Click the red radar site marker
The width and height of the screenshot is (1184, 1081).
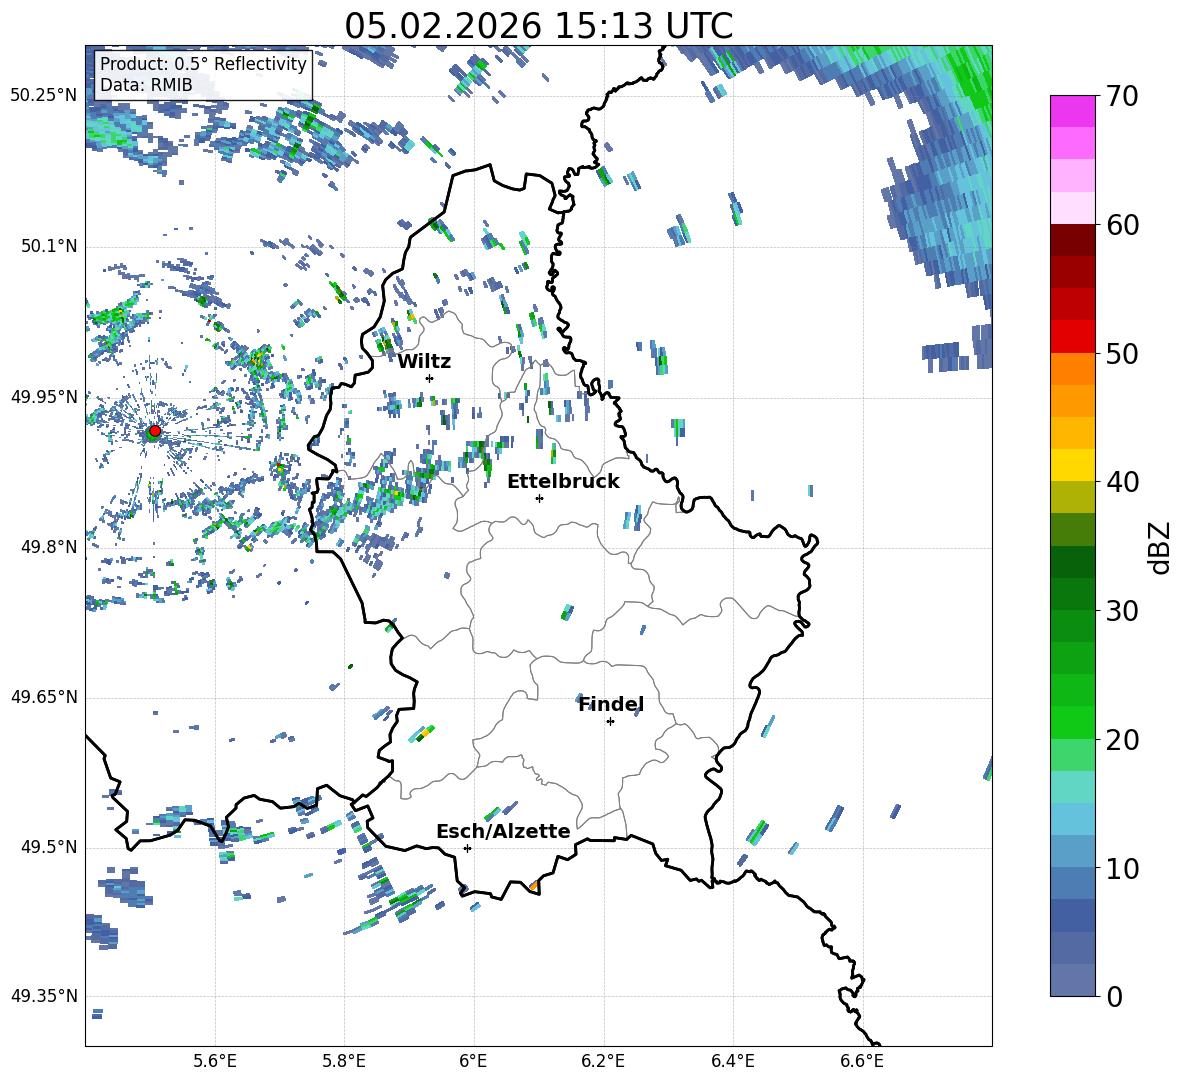[155, 431]
